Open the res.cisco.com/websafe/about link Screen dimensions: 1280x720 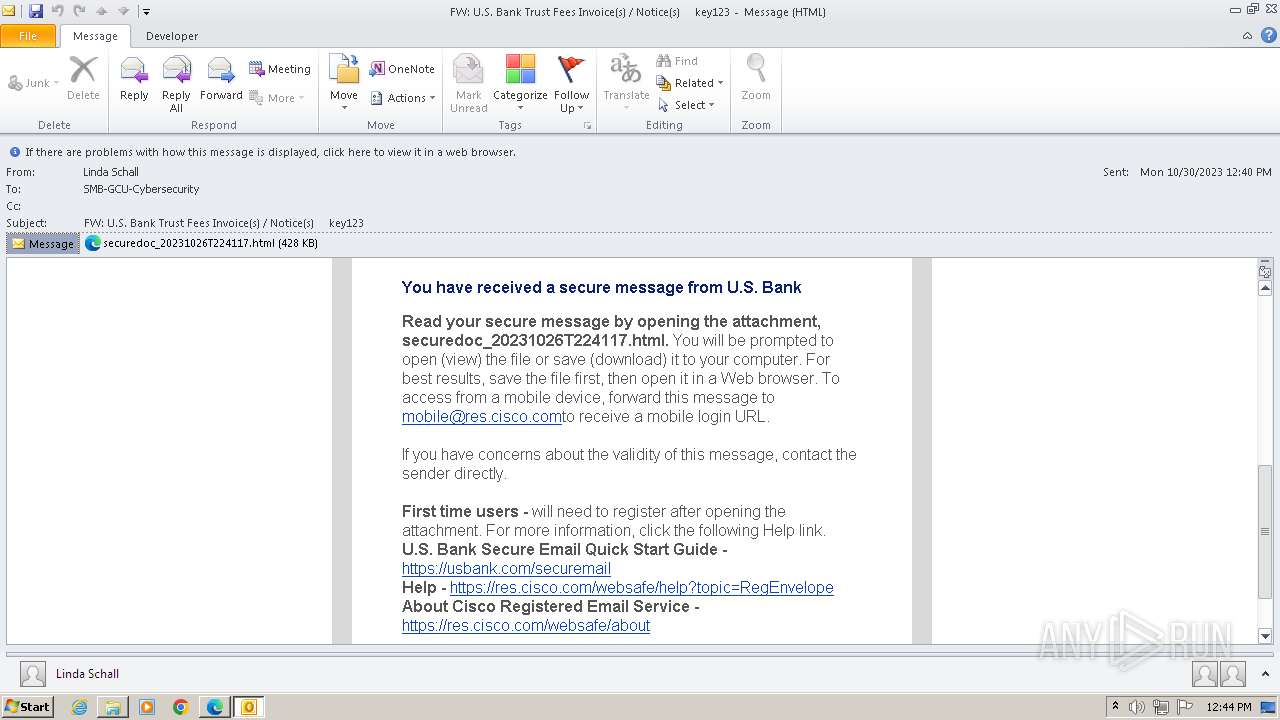click(526, 626)
